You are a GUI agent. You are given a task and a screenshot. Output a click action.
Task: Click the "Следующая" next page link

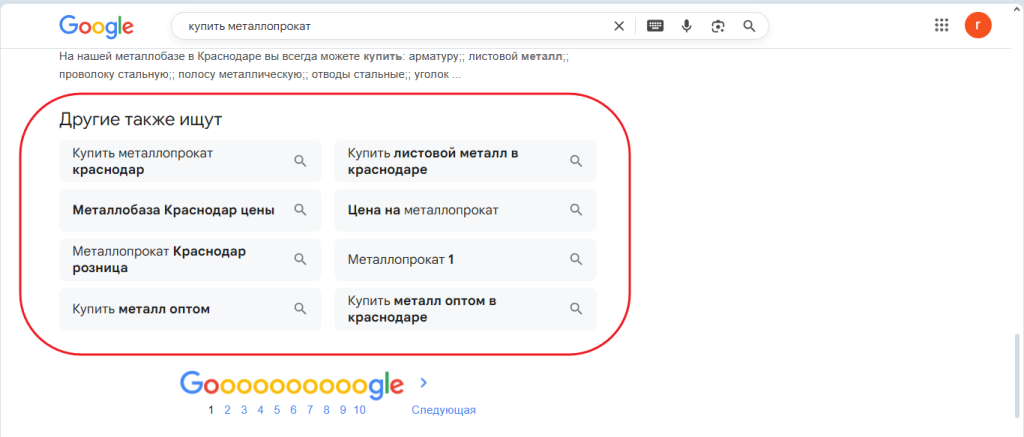click(443, 410)
